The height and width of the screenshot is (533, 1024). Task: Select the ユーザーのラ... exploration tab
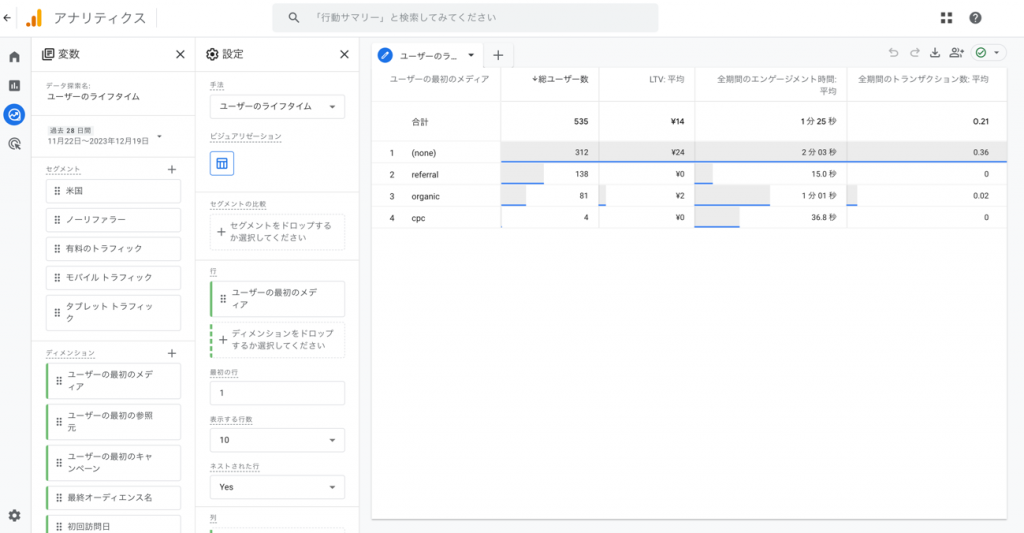click(x=426, y=55)
